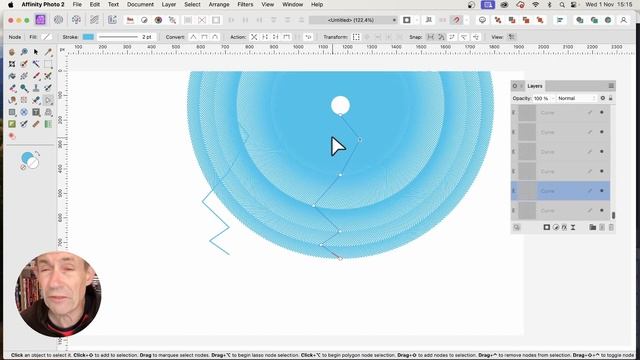Viewport: 640px width, 360px height.
Task: Delete layer with the trash icon
Action: [x=611, y=227]
